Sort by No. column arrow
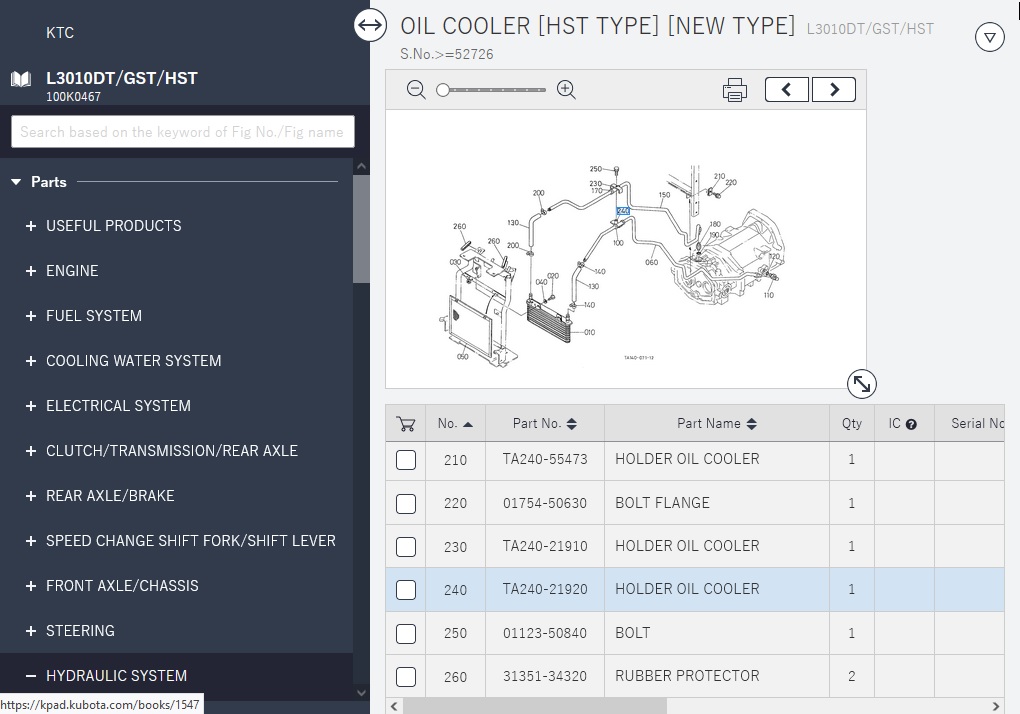Screen dimensions: 1020x714 click(x=468, y=425)
